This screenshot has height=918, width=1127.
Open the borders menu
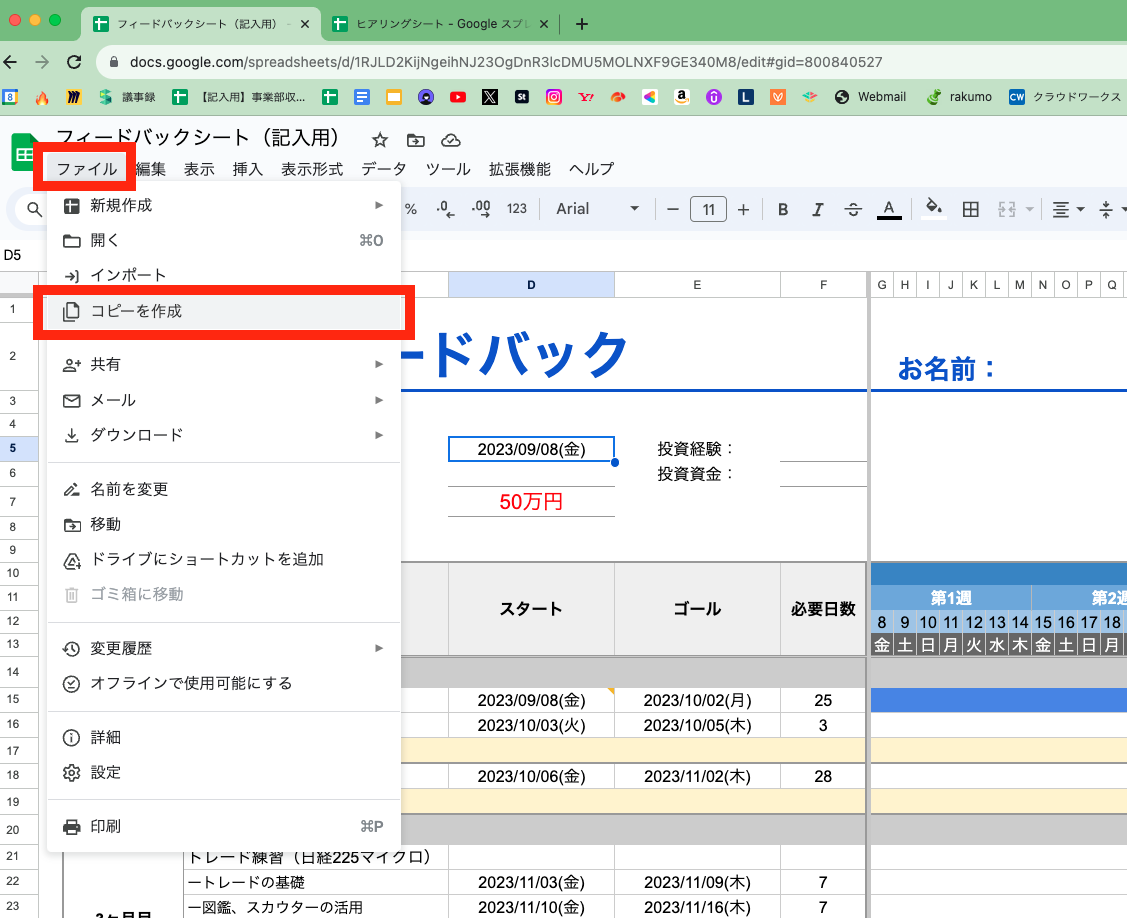pyautogui.click(x=970, y=209)
